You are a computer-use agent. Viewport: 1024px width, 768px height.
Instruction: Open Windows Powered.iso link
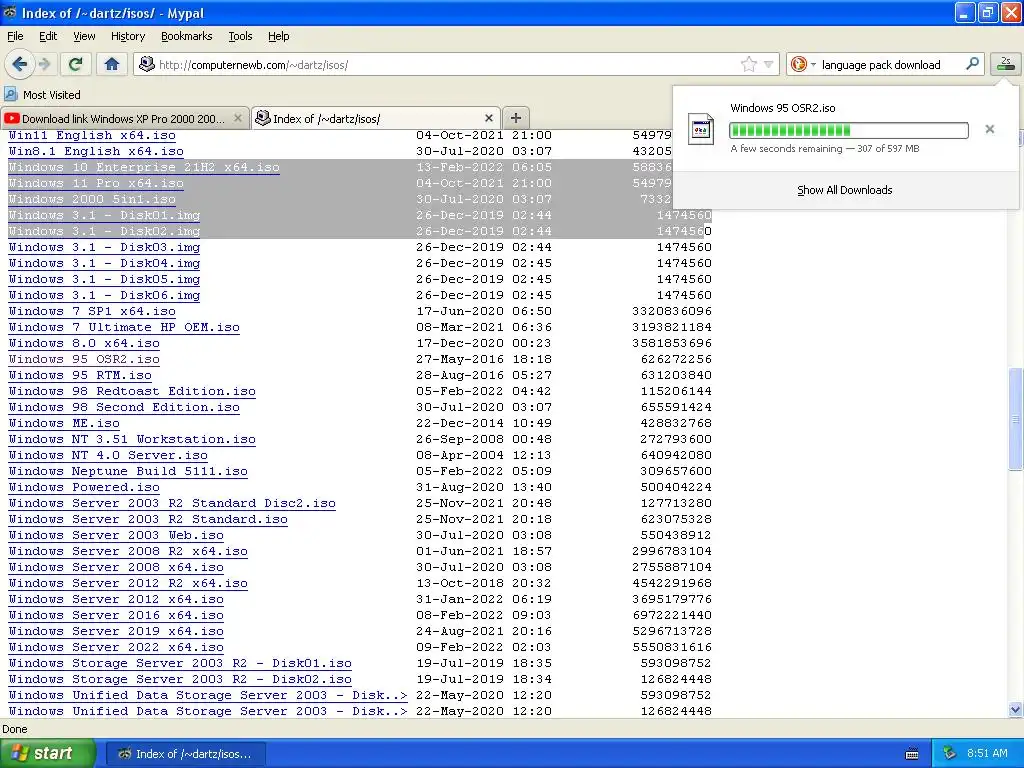click(84, 488)
